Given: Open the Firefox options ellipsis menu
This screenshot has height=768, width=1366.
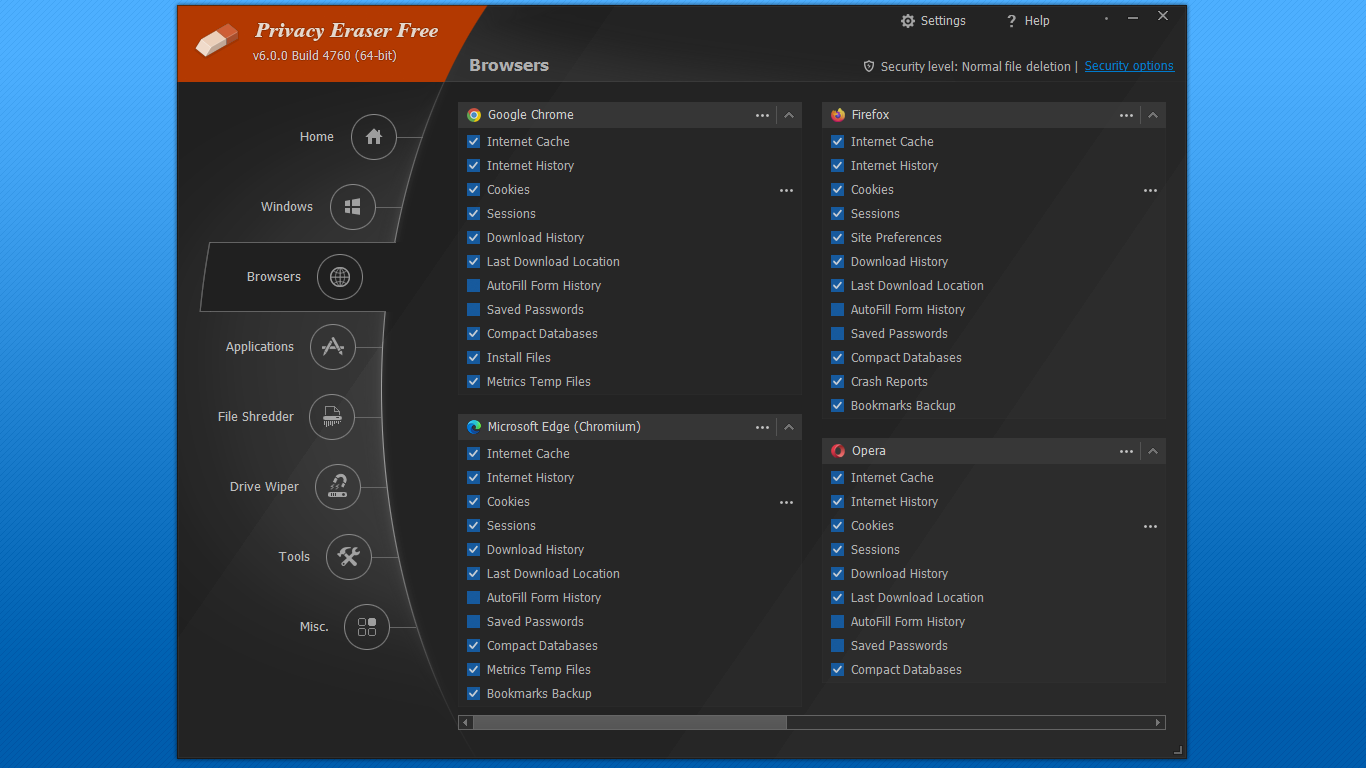Looking at the screenshot, I should tap(1126, 115).
